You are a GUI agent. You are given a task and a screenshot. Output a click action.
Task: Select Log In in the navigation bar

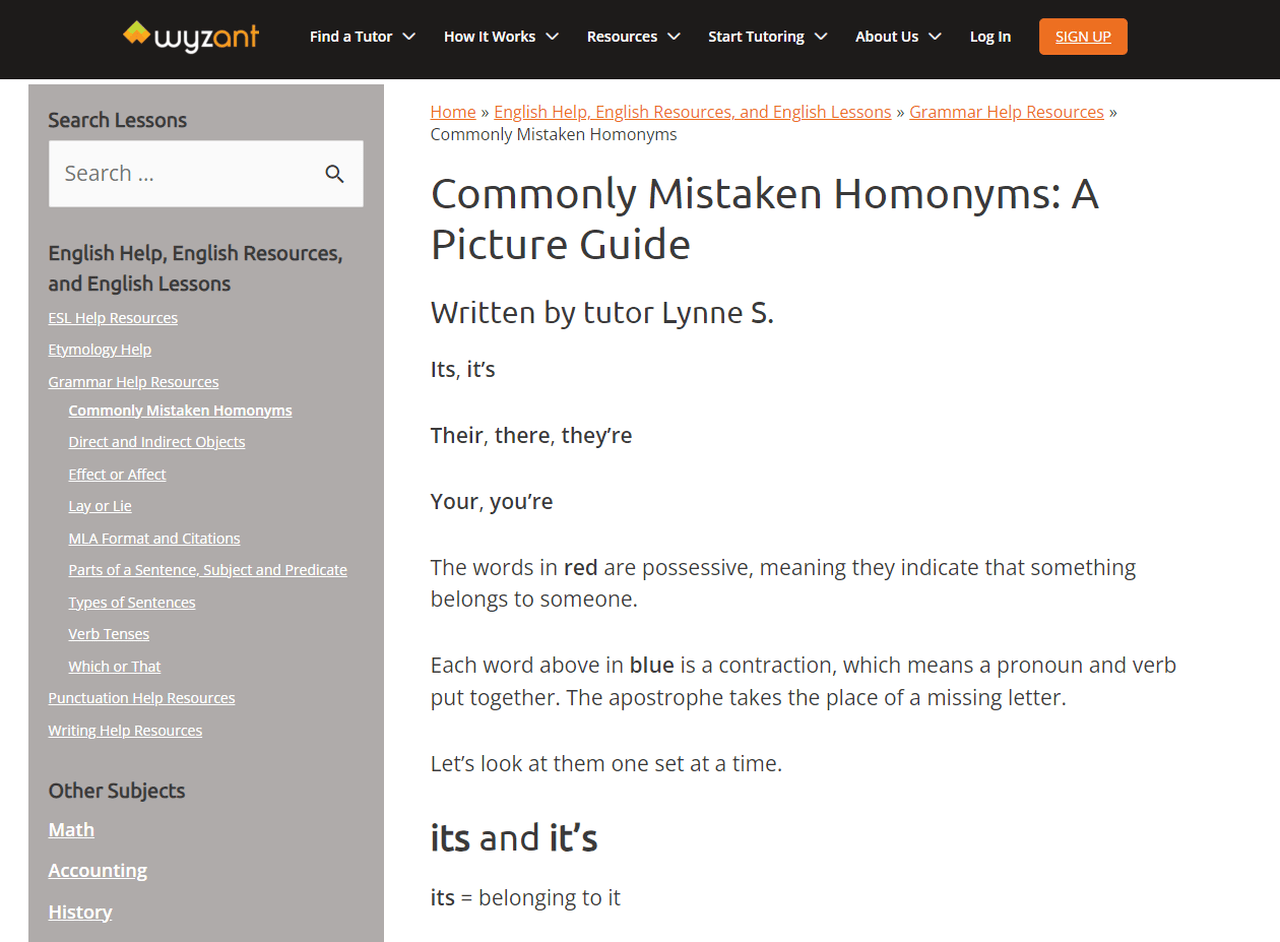[989, 36]
